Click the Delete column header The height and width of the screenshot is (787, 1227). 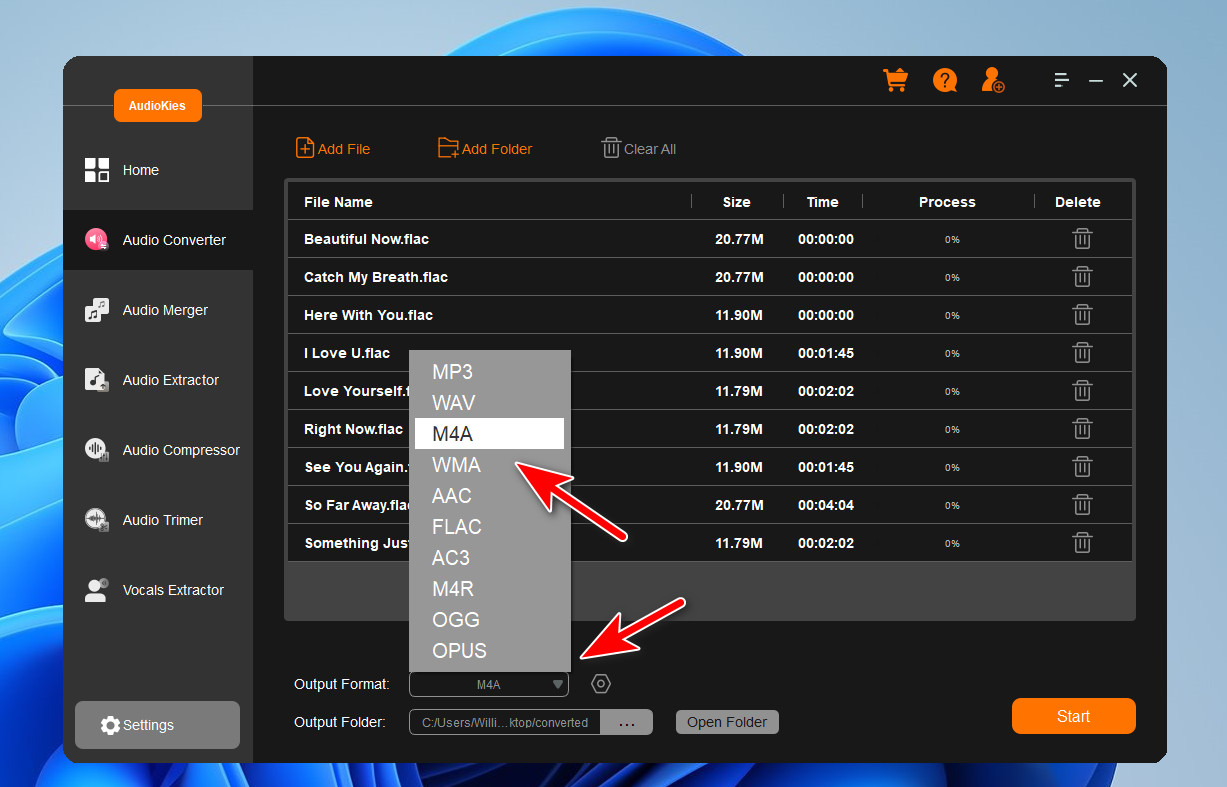coord(1078,202)
